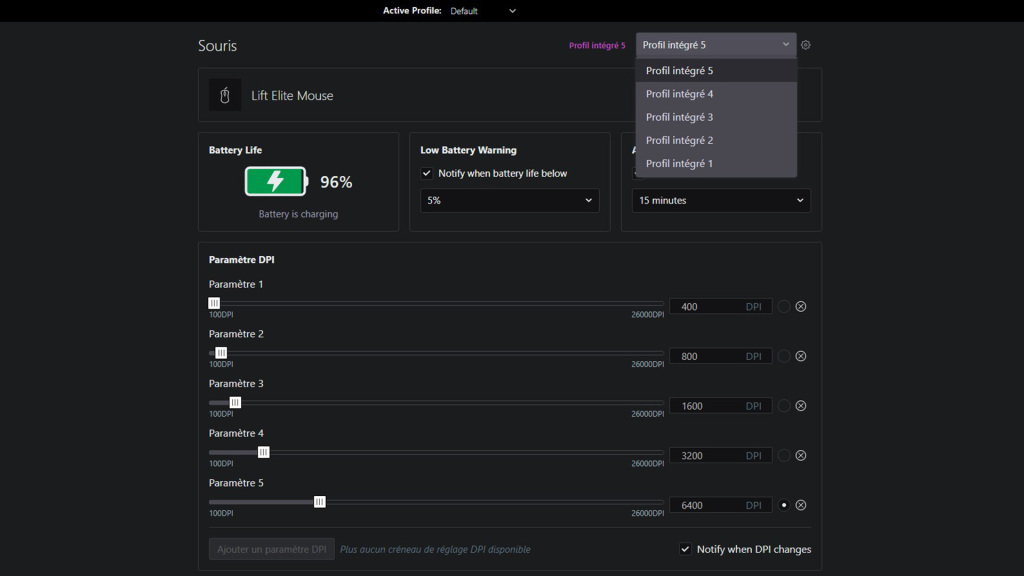Click the Lift Elite Mouse device icon
This screenshot has height=576, width=1024.
pyautogui.click(x=225, y=95)
